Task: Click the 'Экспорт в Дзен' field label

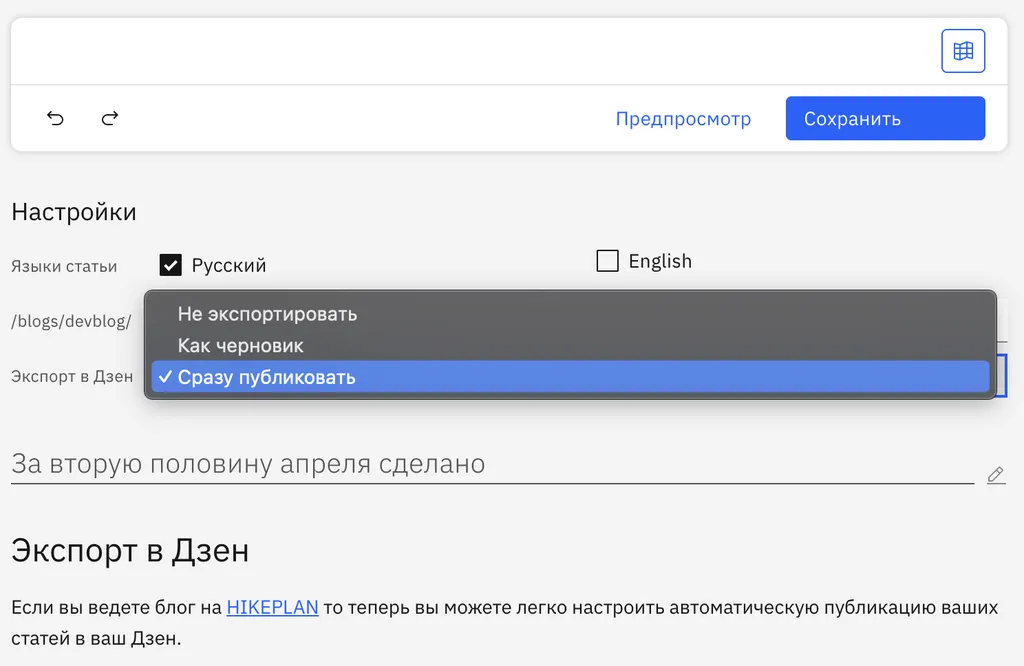Action: click(72, 377)
